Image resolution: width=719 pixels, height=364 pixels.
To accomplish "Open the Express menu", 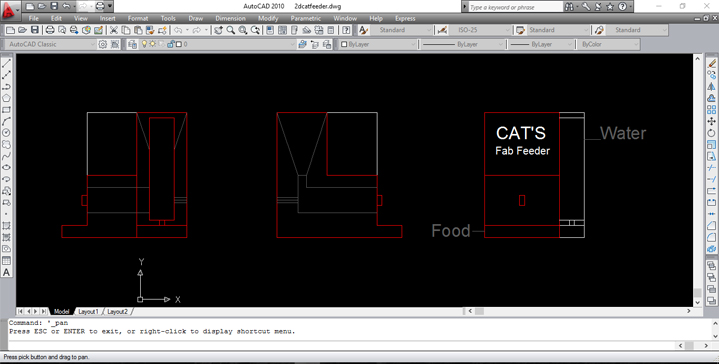I will coord(405,19).
